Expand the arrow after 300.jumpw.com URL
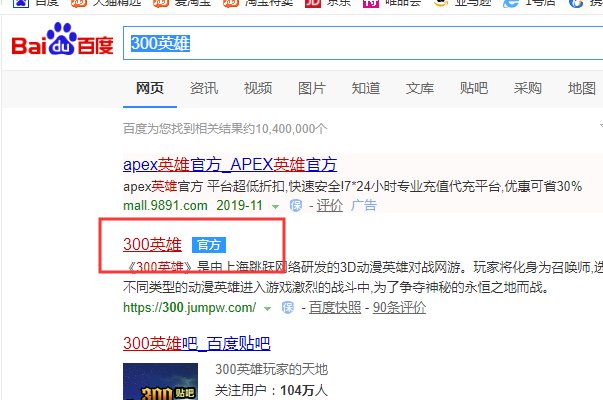This screenshot has width=603, height=400. pyautogui.click(x=268, y=308)
